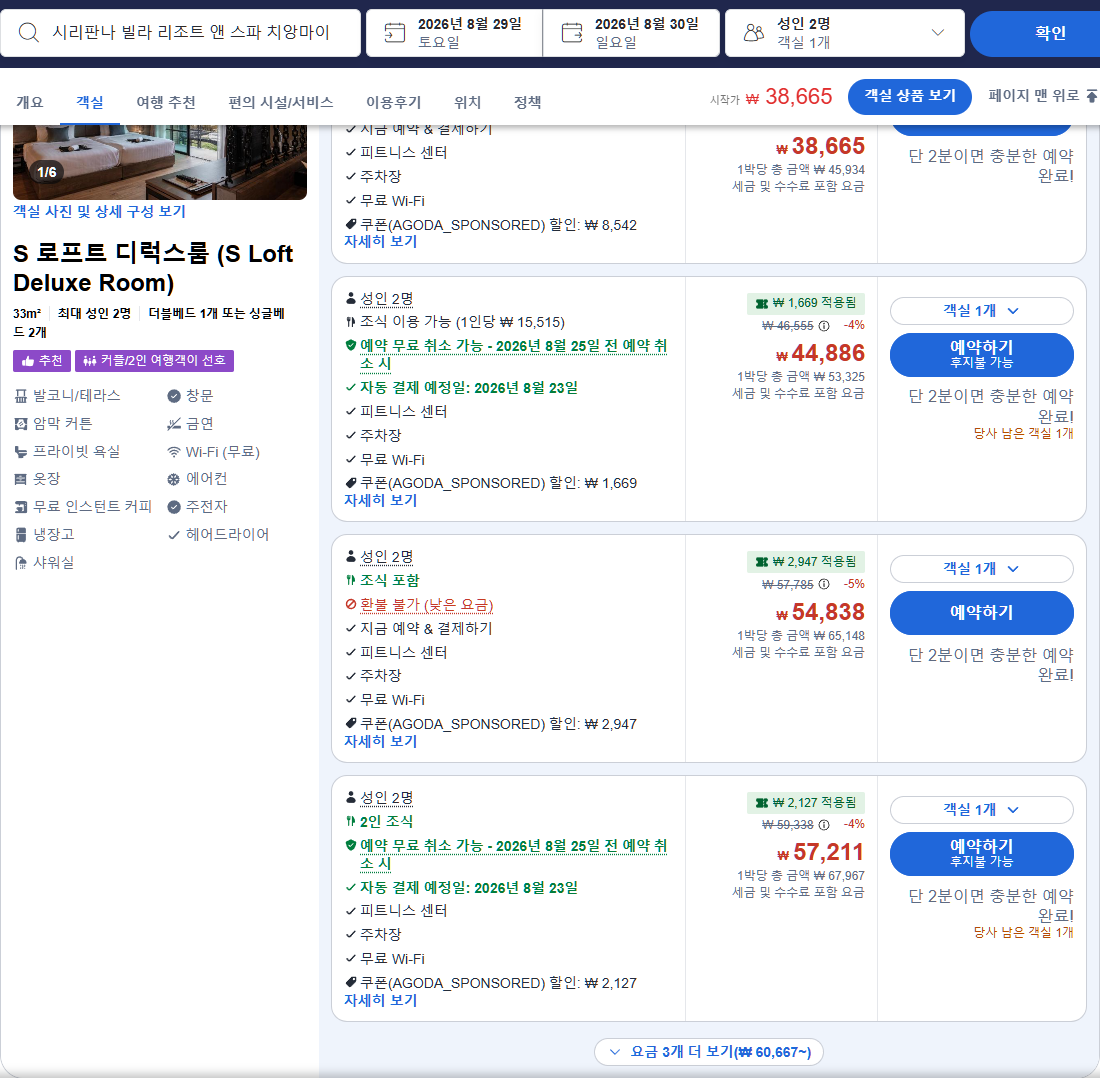Click info icon next to ₩46,555 price
The width and height of the screenshot is (1100, 1079).
pyautogui.click(x=824, y=326)
